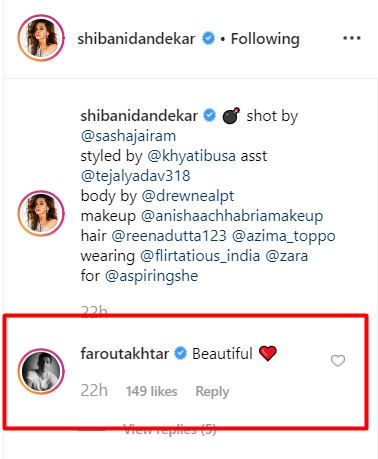Visit the @tejalyadav318 profile link

pyautogui.click(x=135, y=176)
